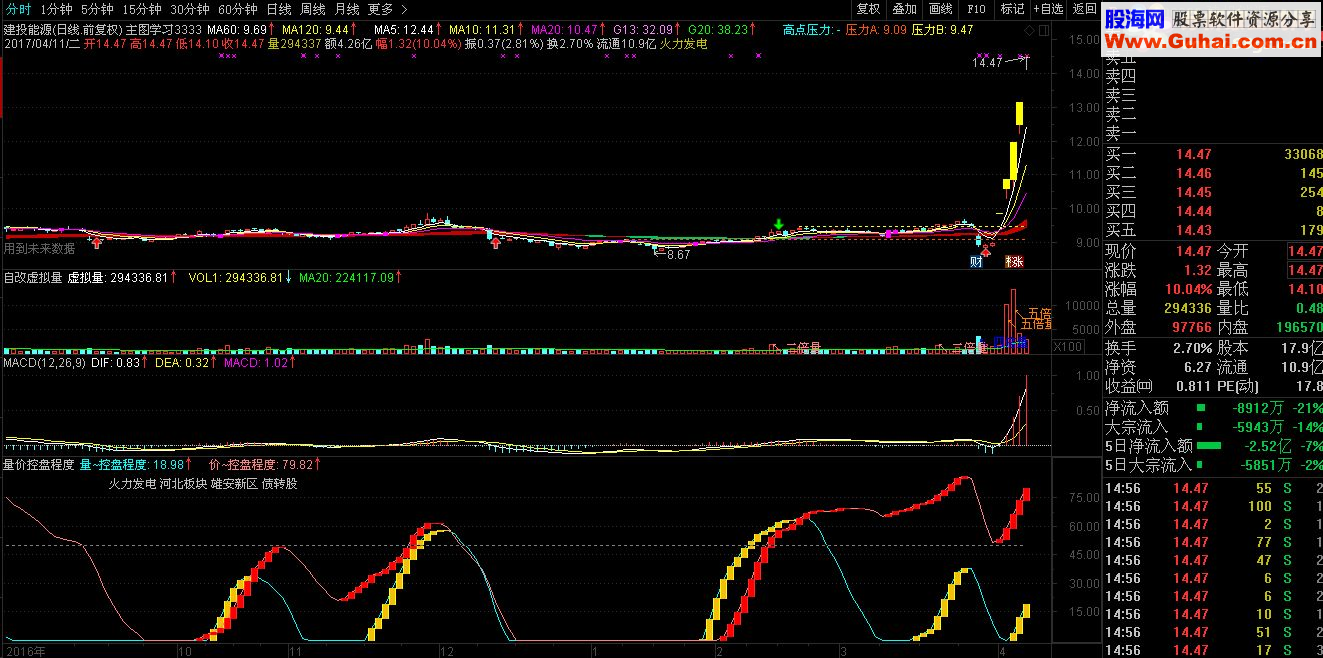Viewport: 1323px width, 658px height.
Task: Click the 买五 bid price 14.43
Action: [1193, 231]
